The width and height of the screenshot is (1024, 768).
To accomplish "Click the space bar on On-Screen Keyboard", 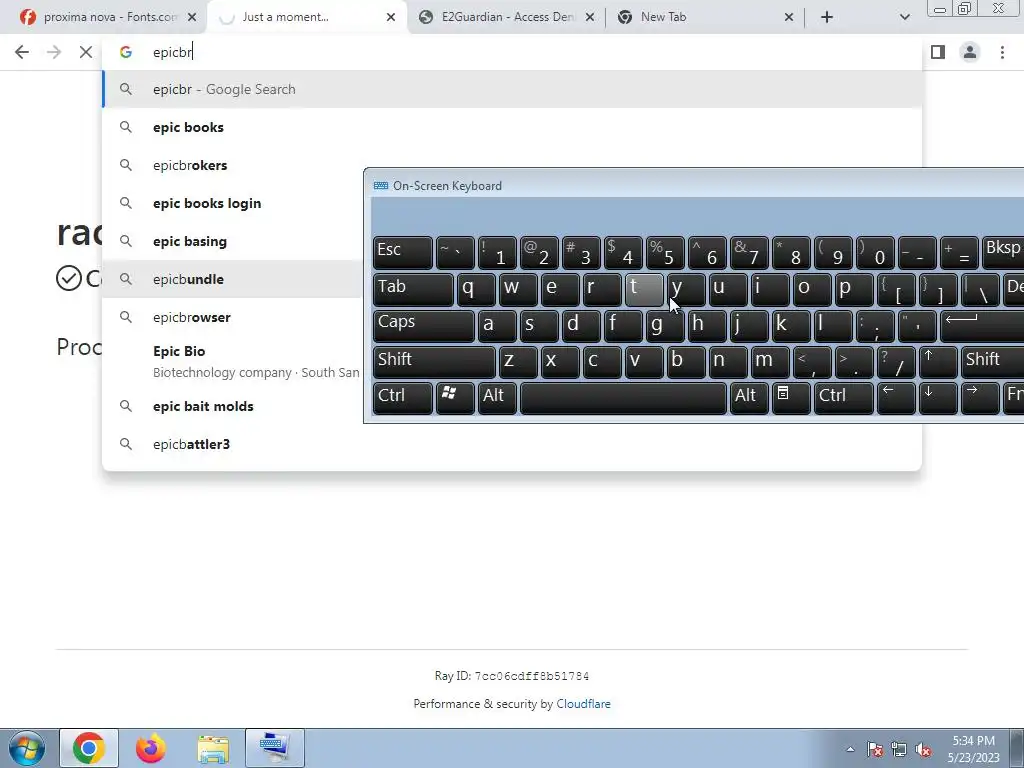I will [x=623, y=398].
